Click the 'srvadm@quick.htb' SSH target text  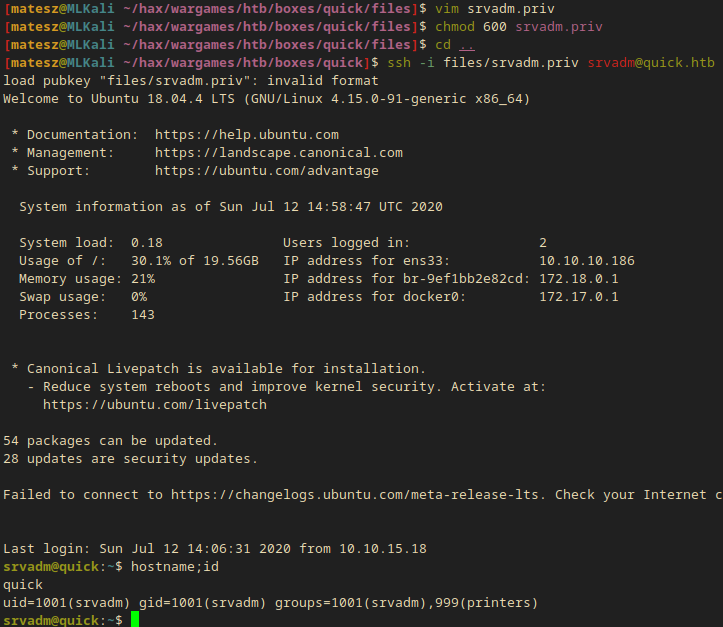651,62
